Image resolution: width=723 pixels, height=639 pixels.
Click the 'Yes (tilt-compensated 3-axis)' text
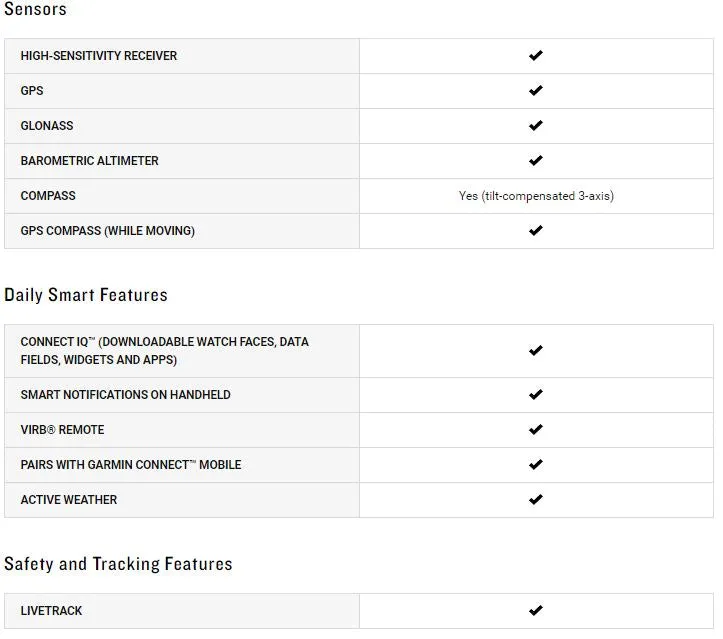tap(536, 196)
